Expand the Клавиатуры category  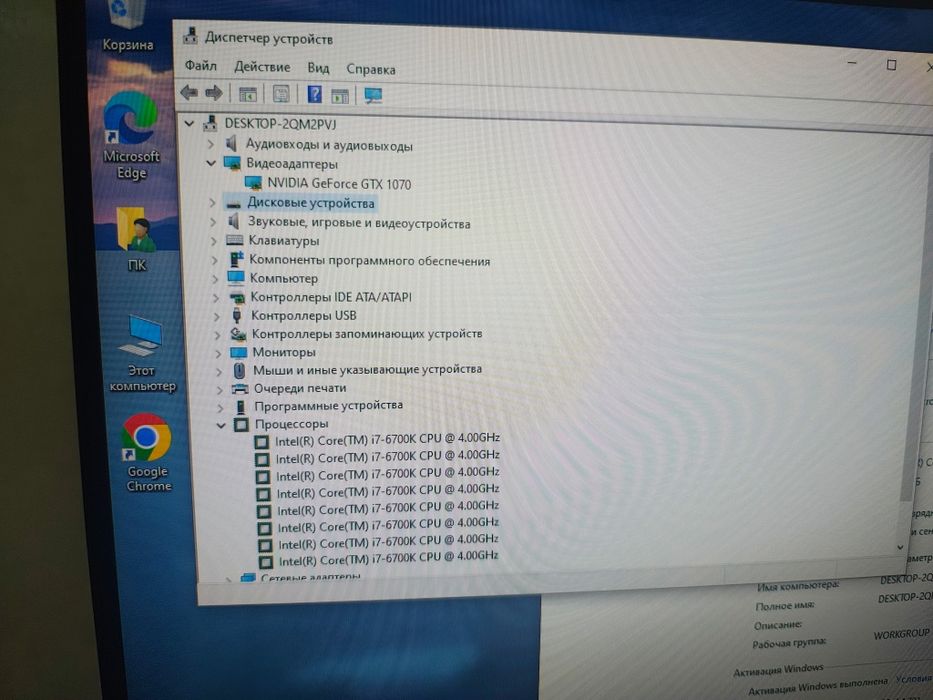[x=214, y=240]
